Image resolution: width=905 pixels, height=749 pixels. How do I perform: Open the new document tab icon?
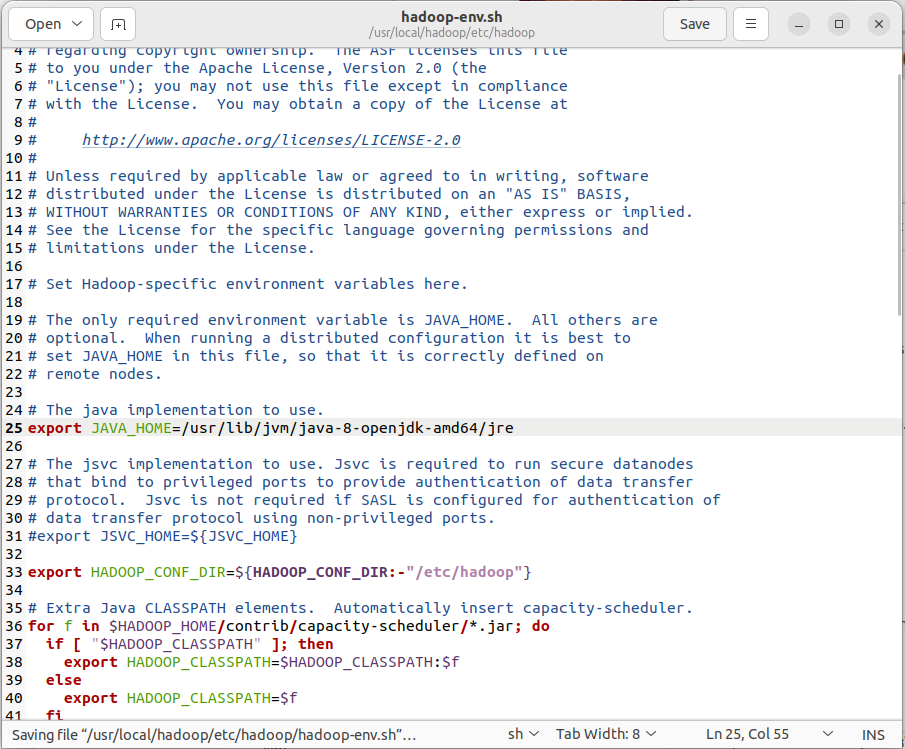(x=118, y=24)
